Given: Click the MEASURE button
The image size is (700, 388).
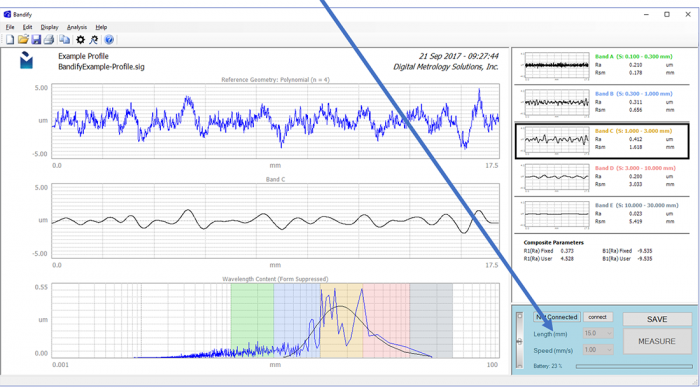Looking at the screenshot, I should (x=657, y=341).
